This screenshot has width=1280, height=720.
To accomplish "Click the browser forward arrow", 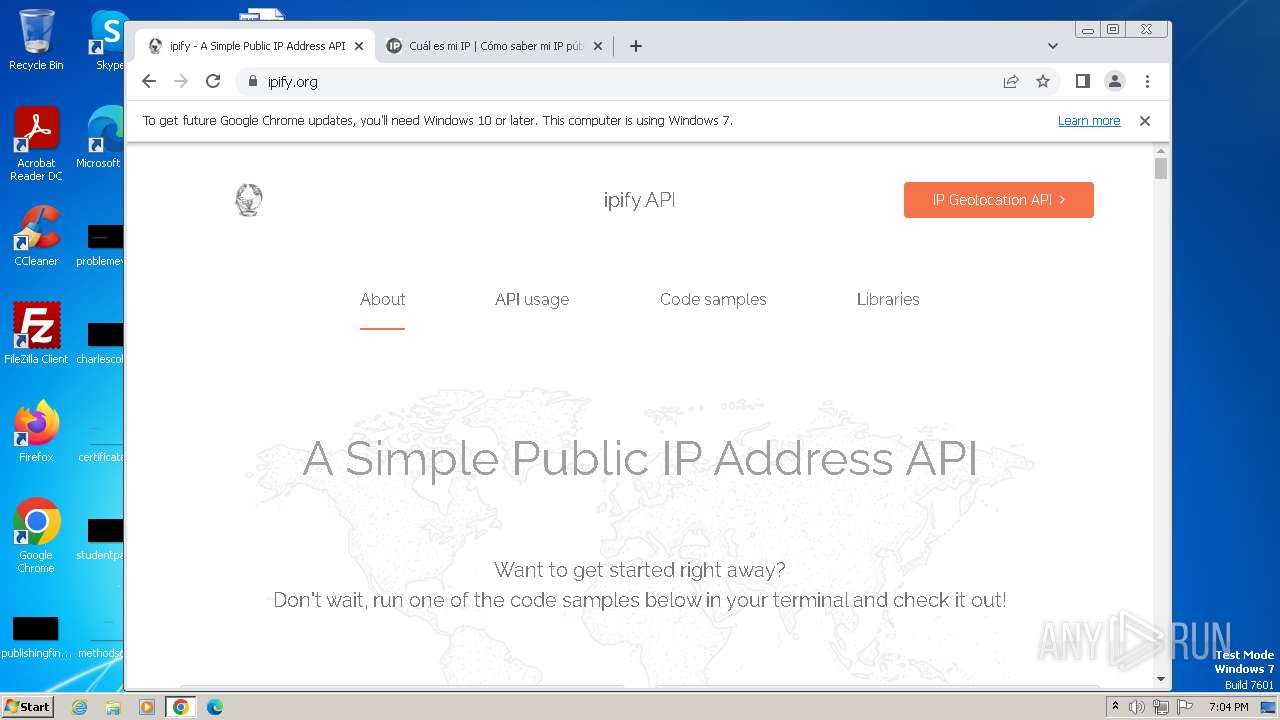I will click(181, 81).
